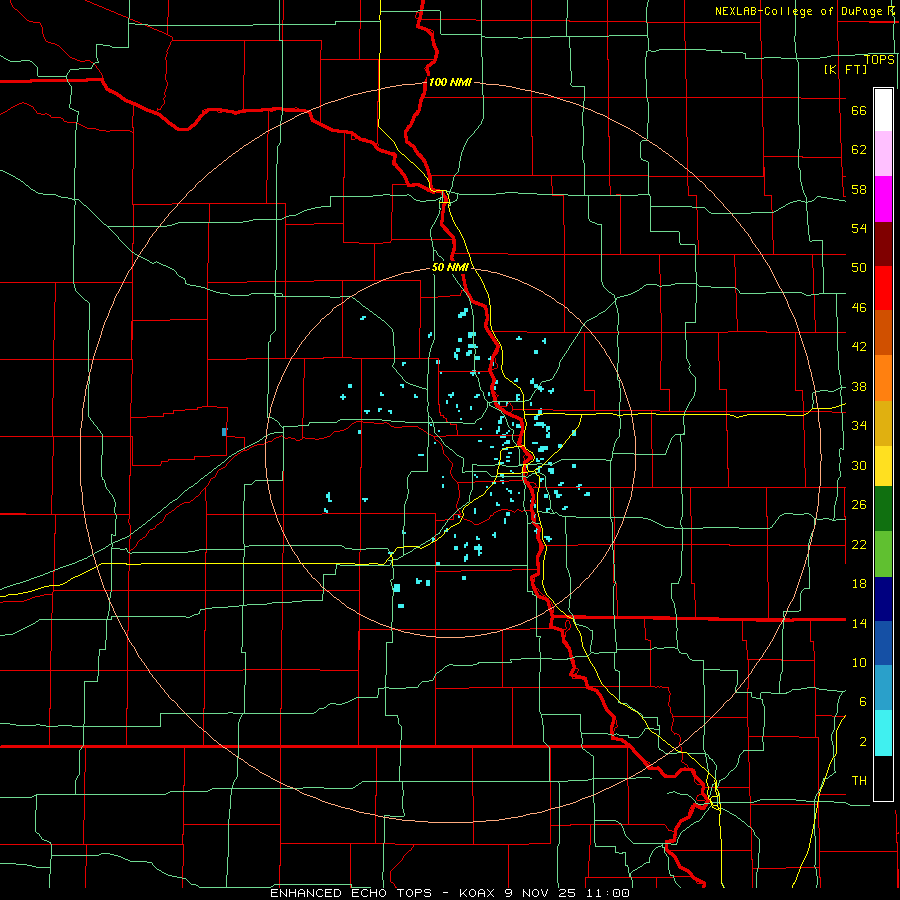Click the '38' legend value
900x900 pixels.
[x=859, y=387]
